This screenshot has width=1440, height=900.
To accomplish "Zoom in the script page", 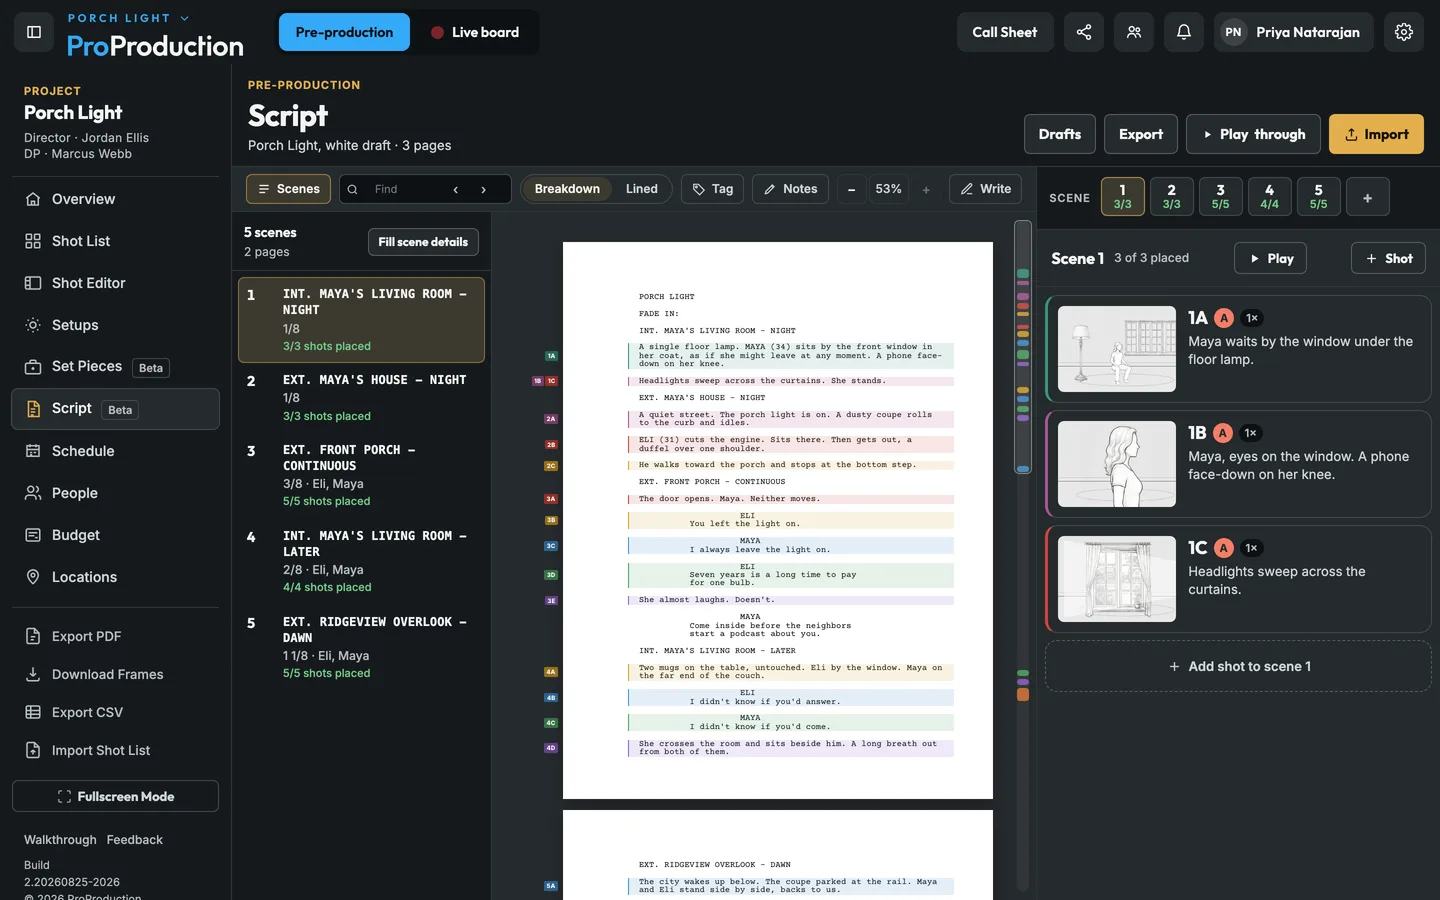I will coord(926,189).
